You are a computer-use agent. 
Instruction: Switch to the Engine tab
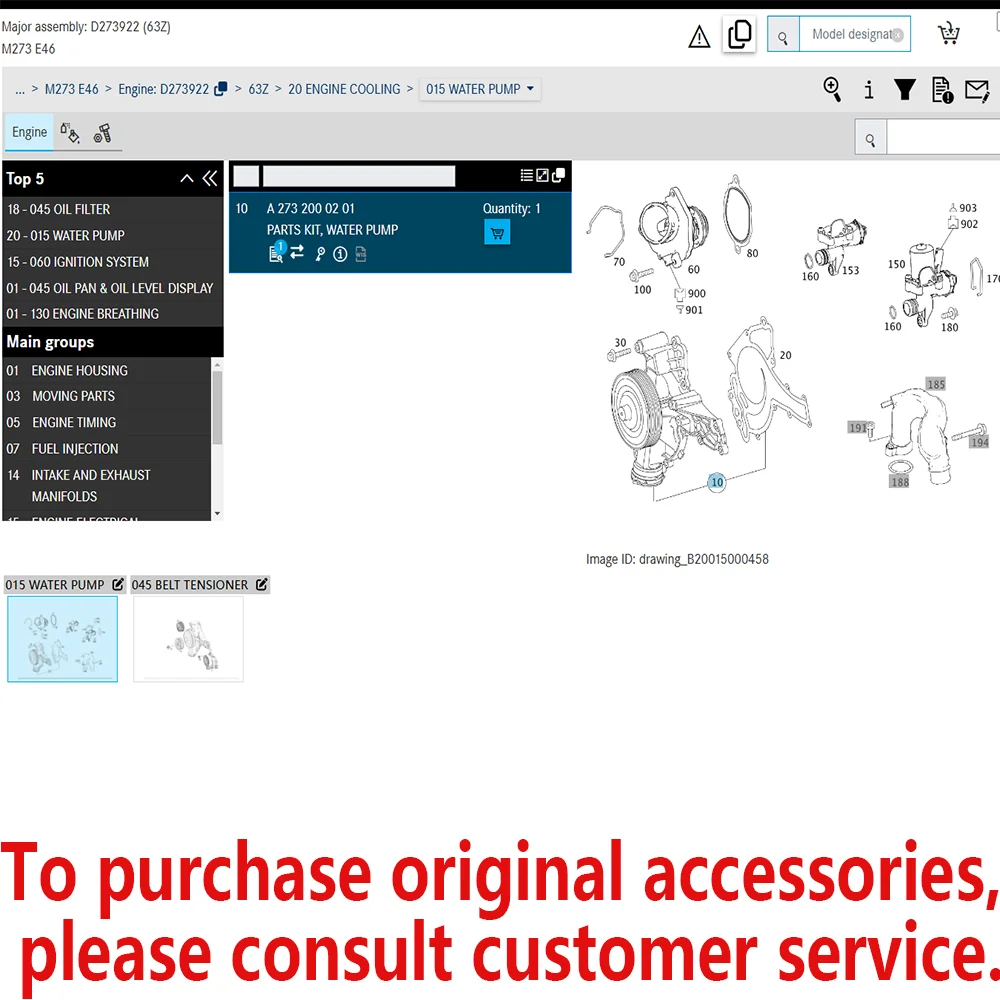pos(29,132)
